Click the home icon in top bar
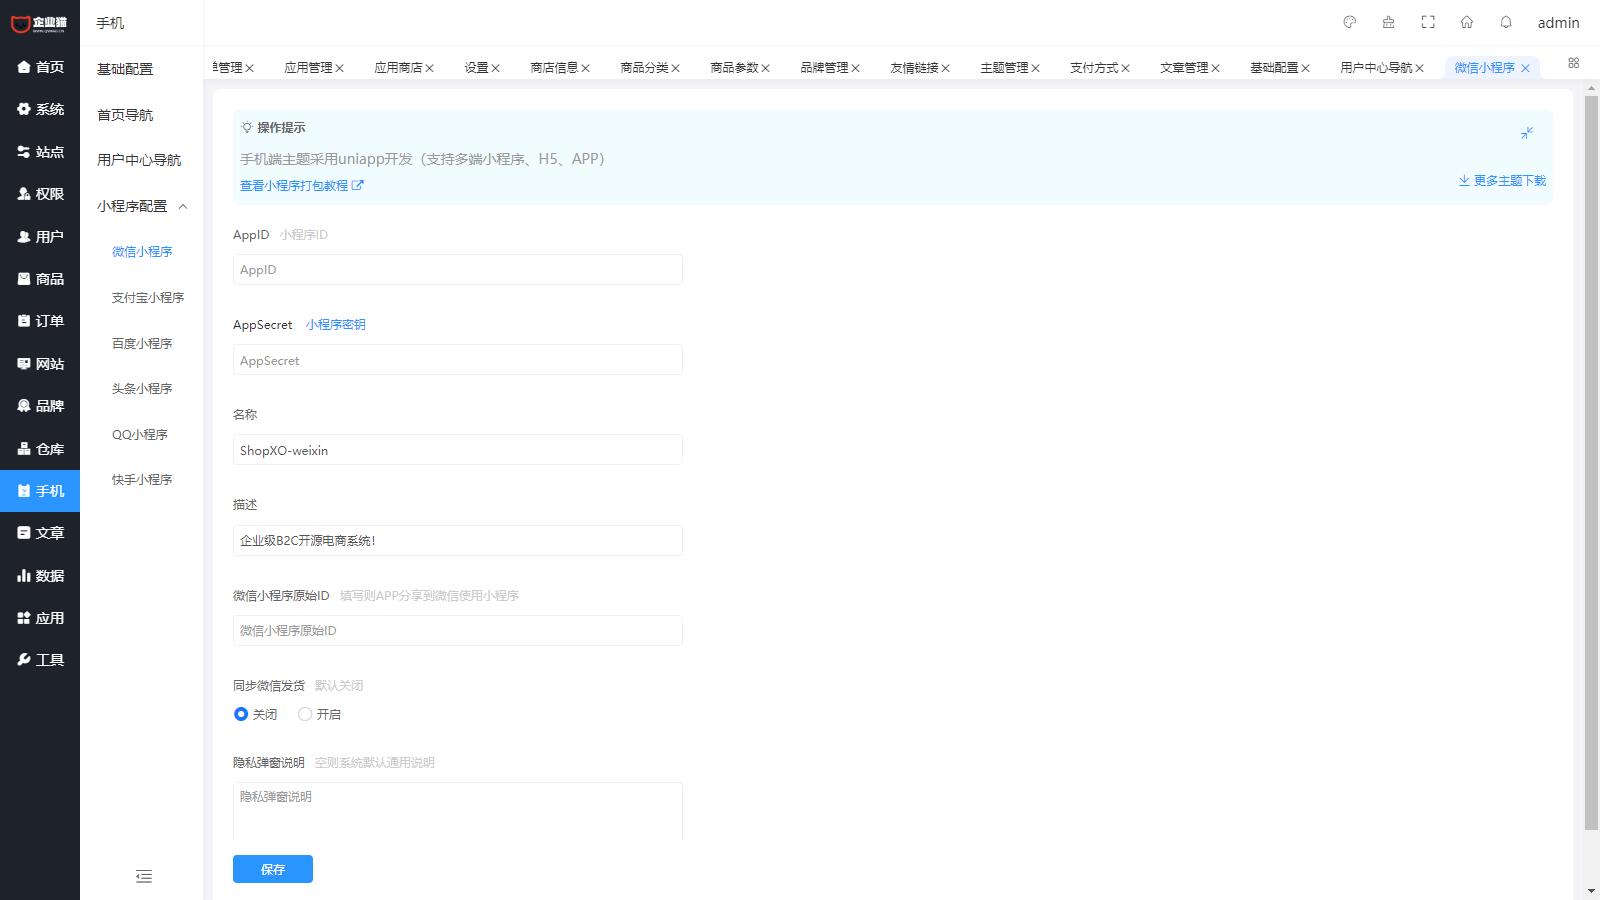Image resolution: width=1600 pixels, height=900 pixels. click(x=1467, y=22)
